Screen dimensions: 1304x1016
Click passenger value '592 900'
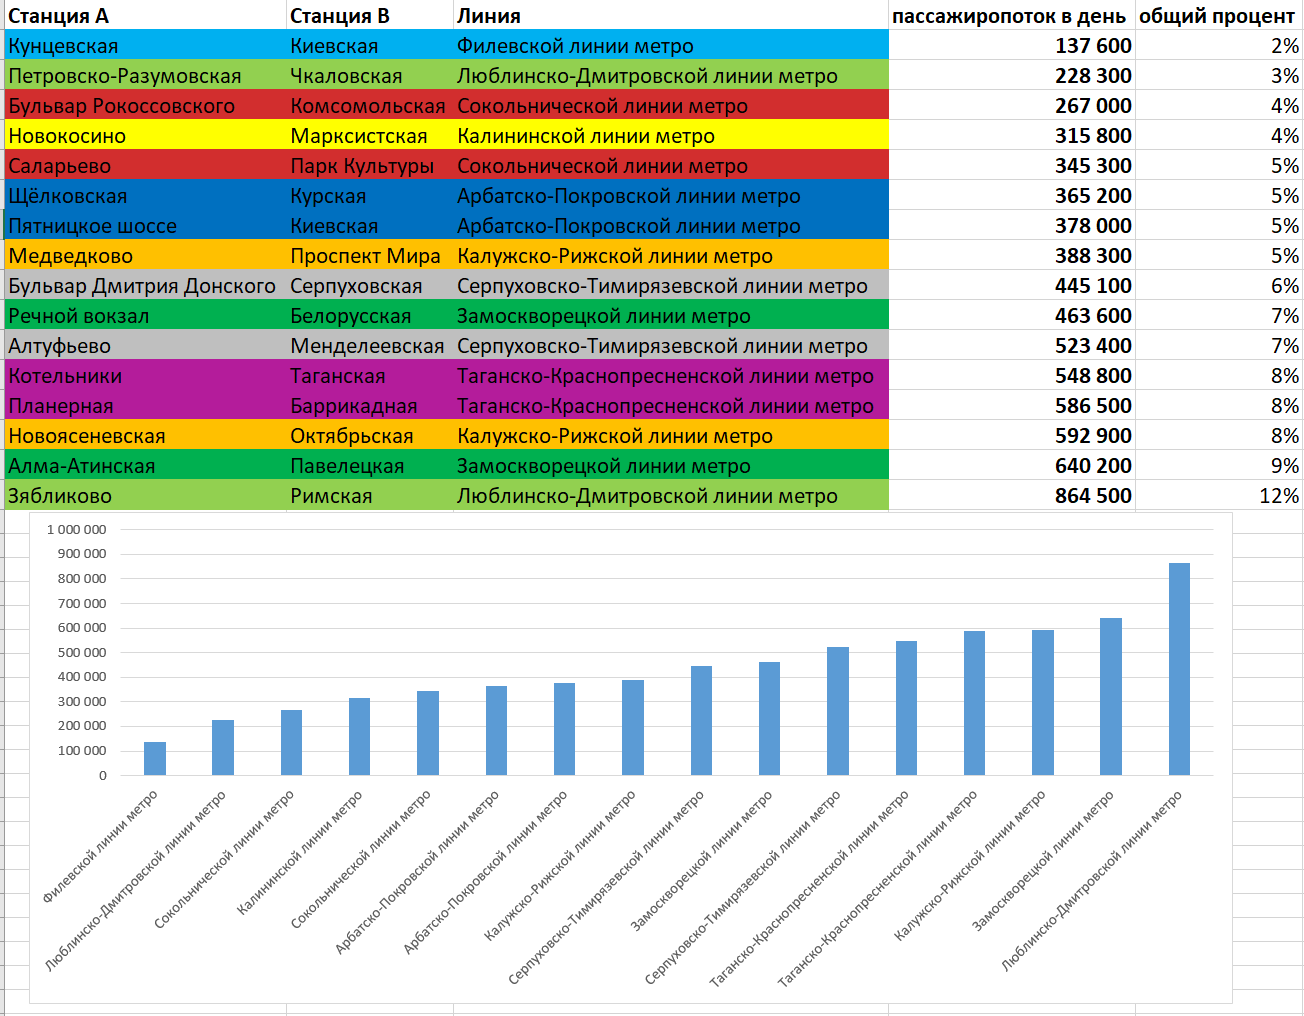pyautogui.click(x=1011, y=435)
